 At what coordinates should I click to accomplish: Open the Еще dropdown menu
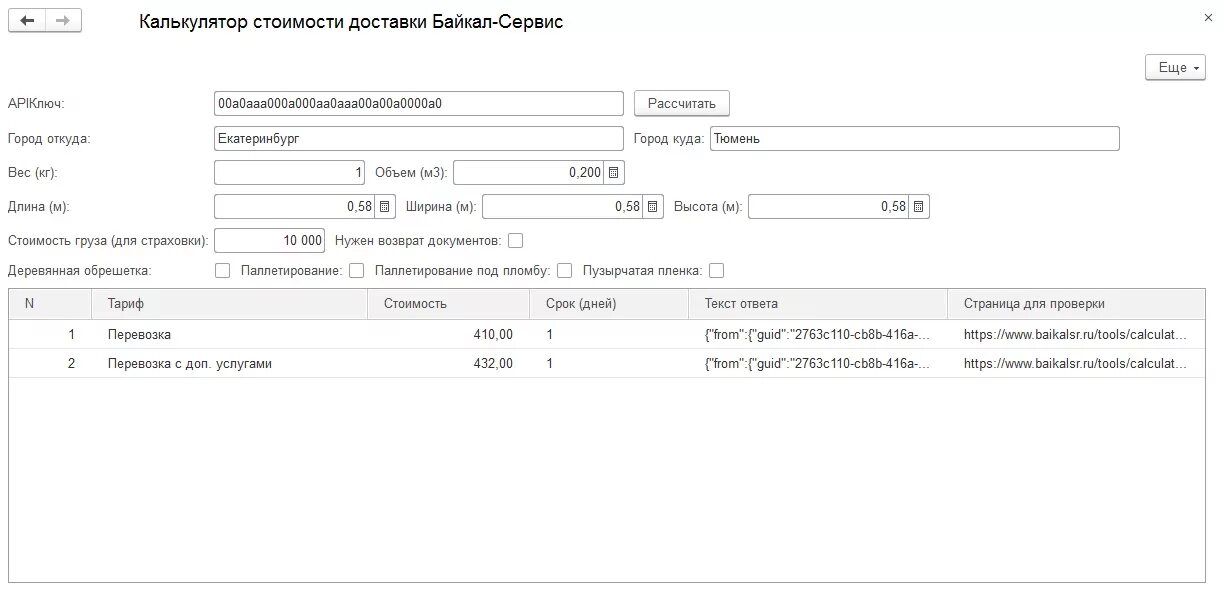(x=1175, y=67)
